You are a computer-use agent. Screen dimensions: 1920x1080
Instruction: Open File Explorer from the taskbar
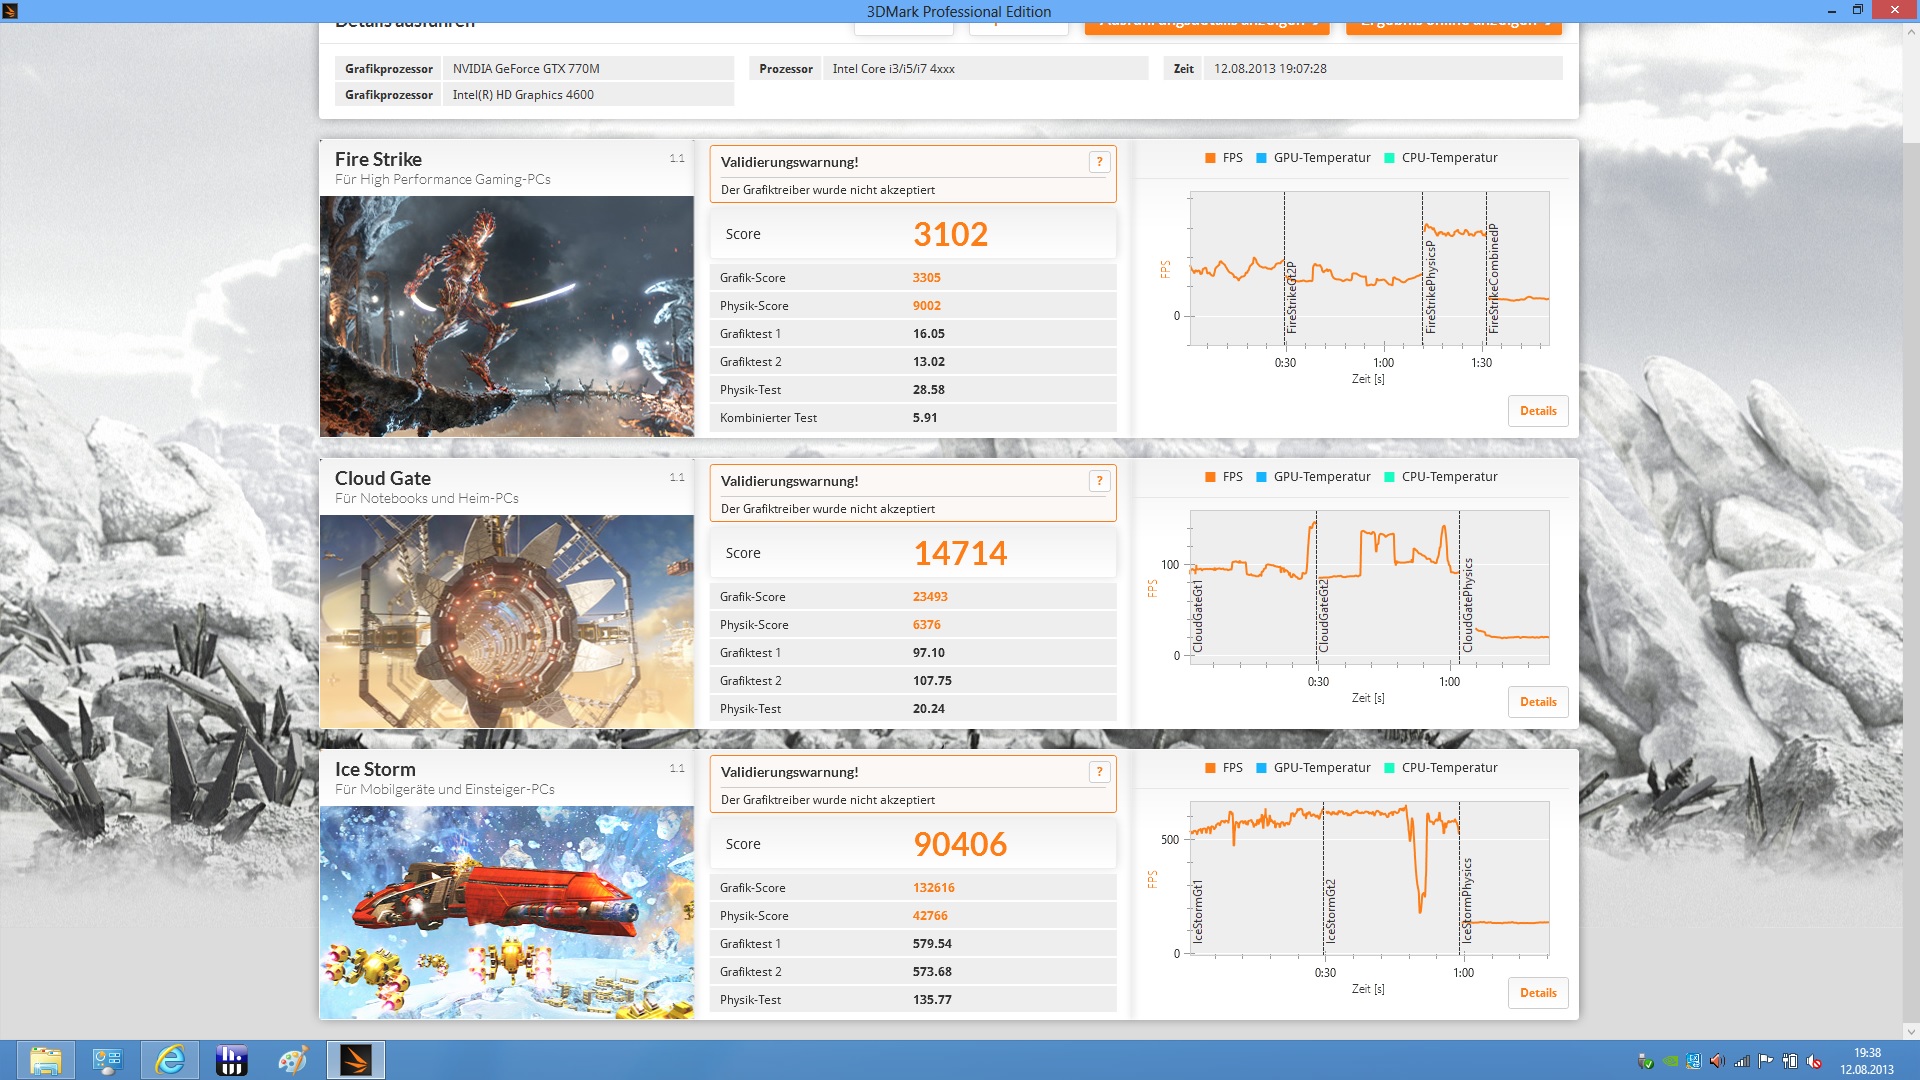(46, 1060)
